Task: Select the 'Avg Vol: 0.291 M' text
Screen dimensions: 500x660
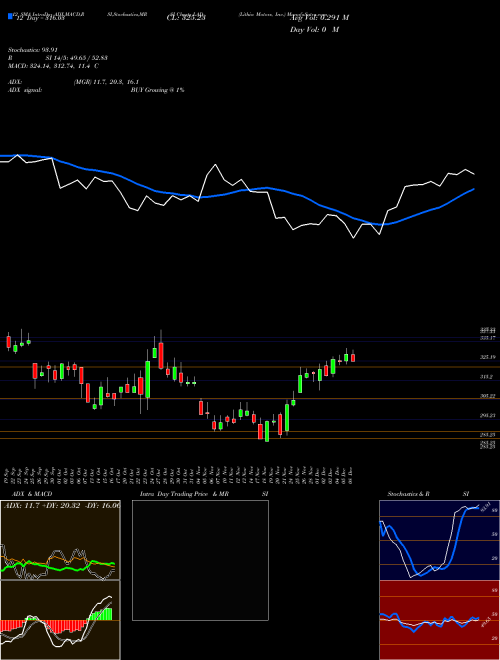Action: (319, 18)
